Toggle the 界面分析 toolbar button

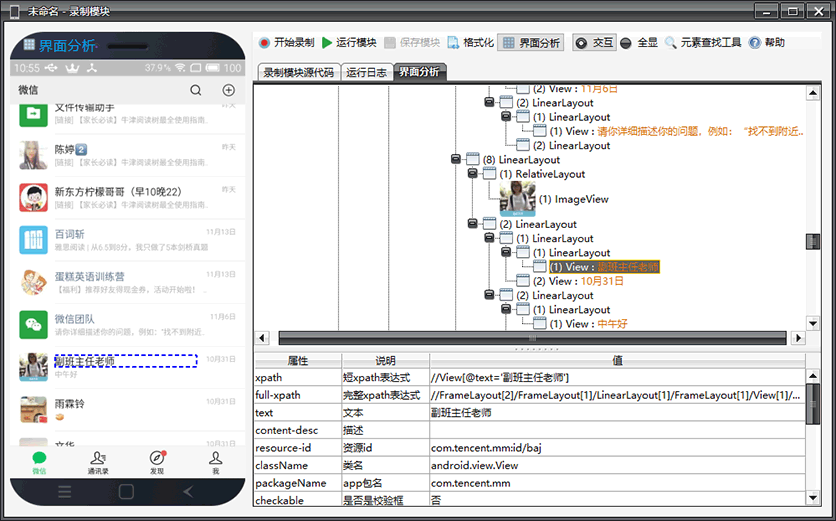pyautogui.click(x=531, y=43)
